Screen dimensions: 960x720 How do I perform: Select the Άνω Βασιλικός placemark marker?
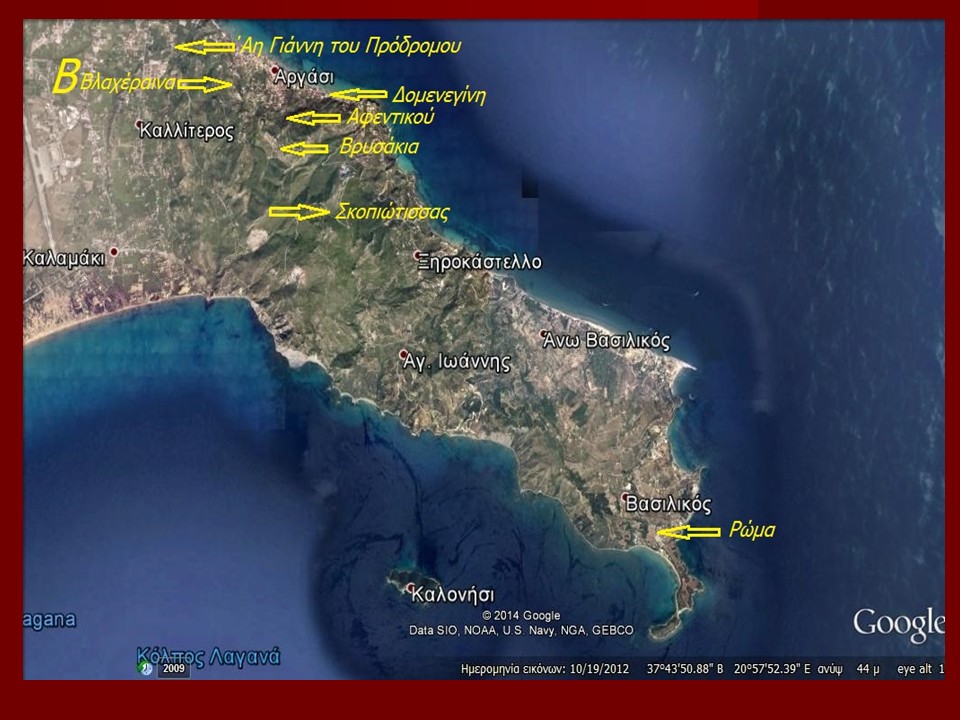544,334
